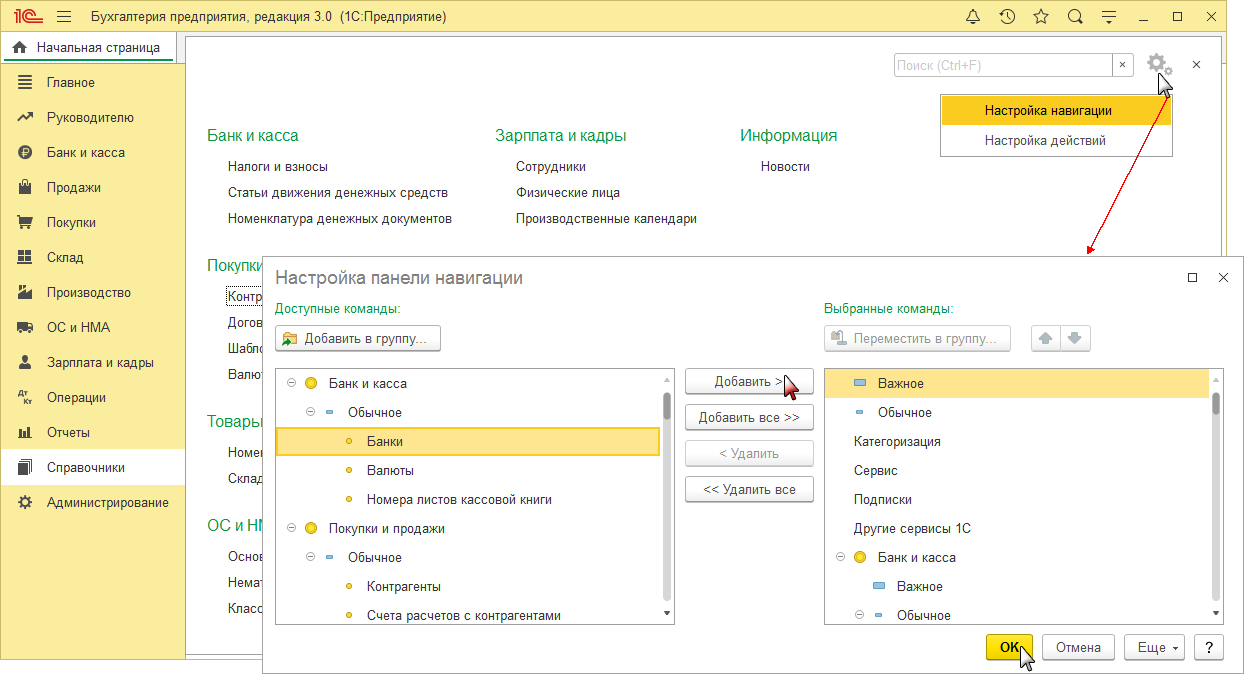Click the Склад sidebar icon
This screenshot has height=676, width=1245.
coord(25,257)
